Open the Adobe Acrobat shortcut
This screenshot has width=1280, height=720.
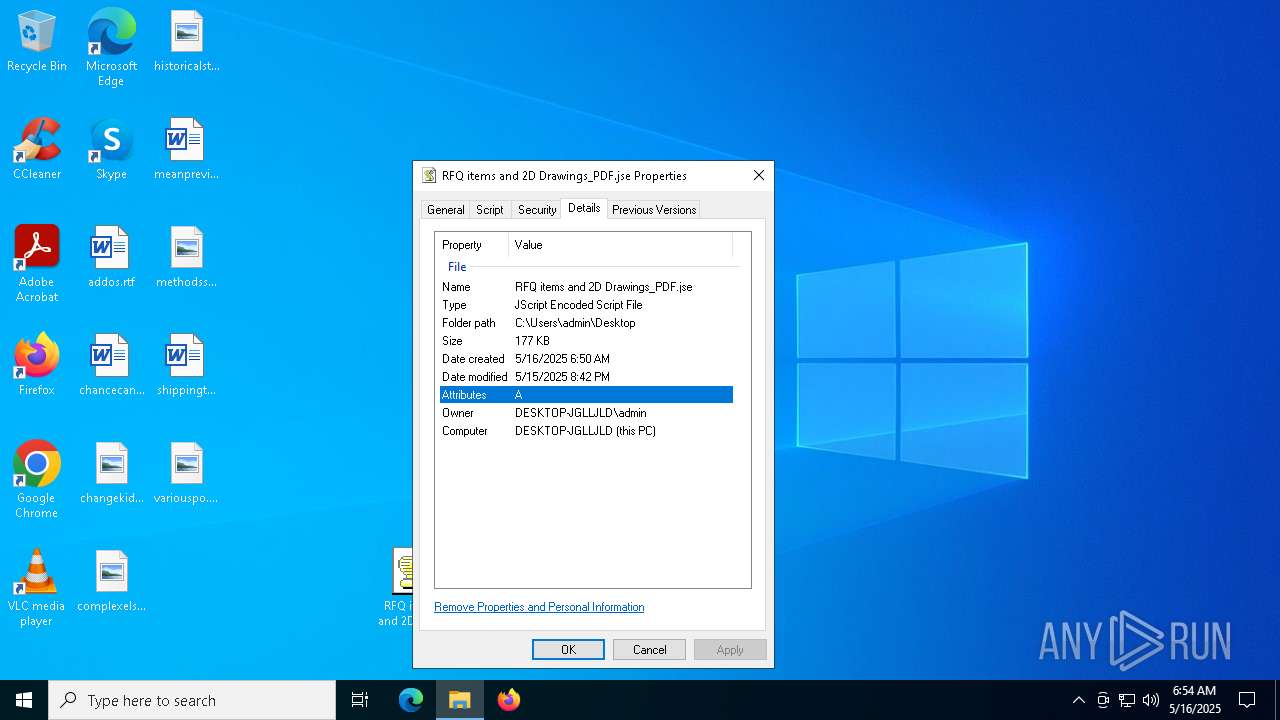coord(37,264)
